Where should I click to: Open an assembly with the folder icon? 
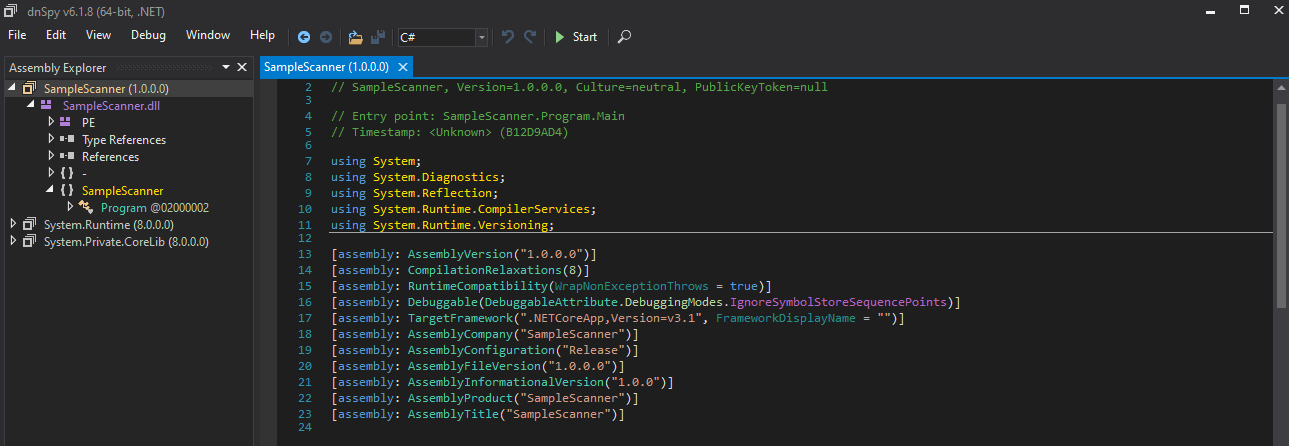point(355,37)
